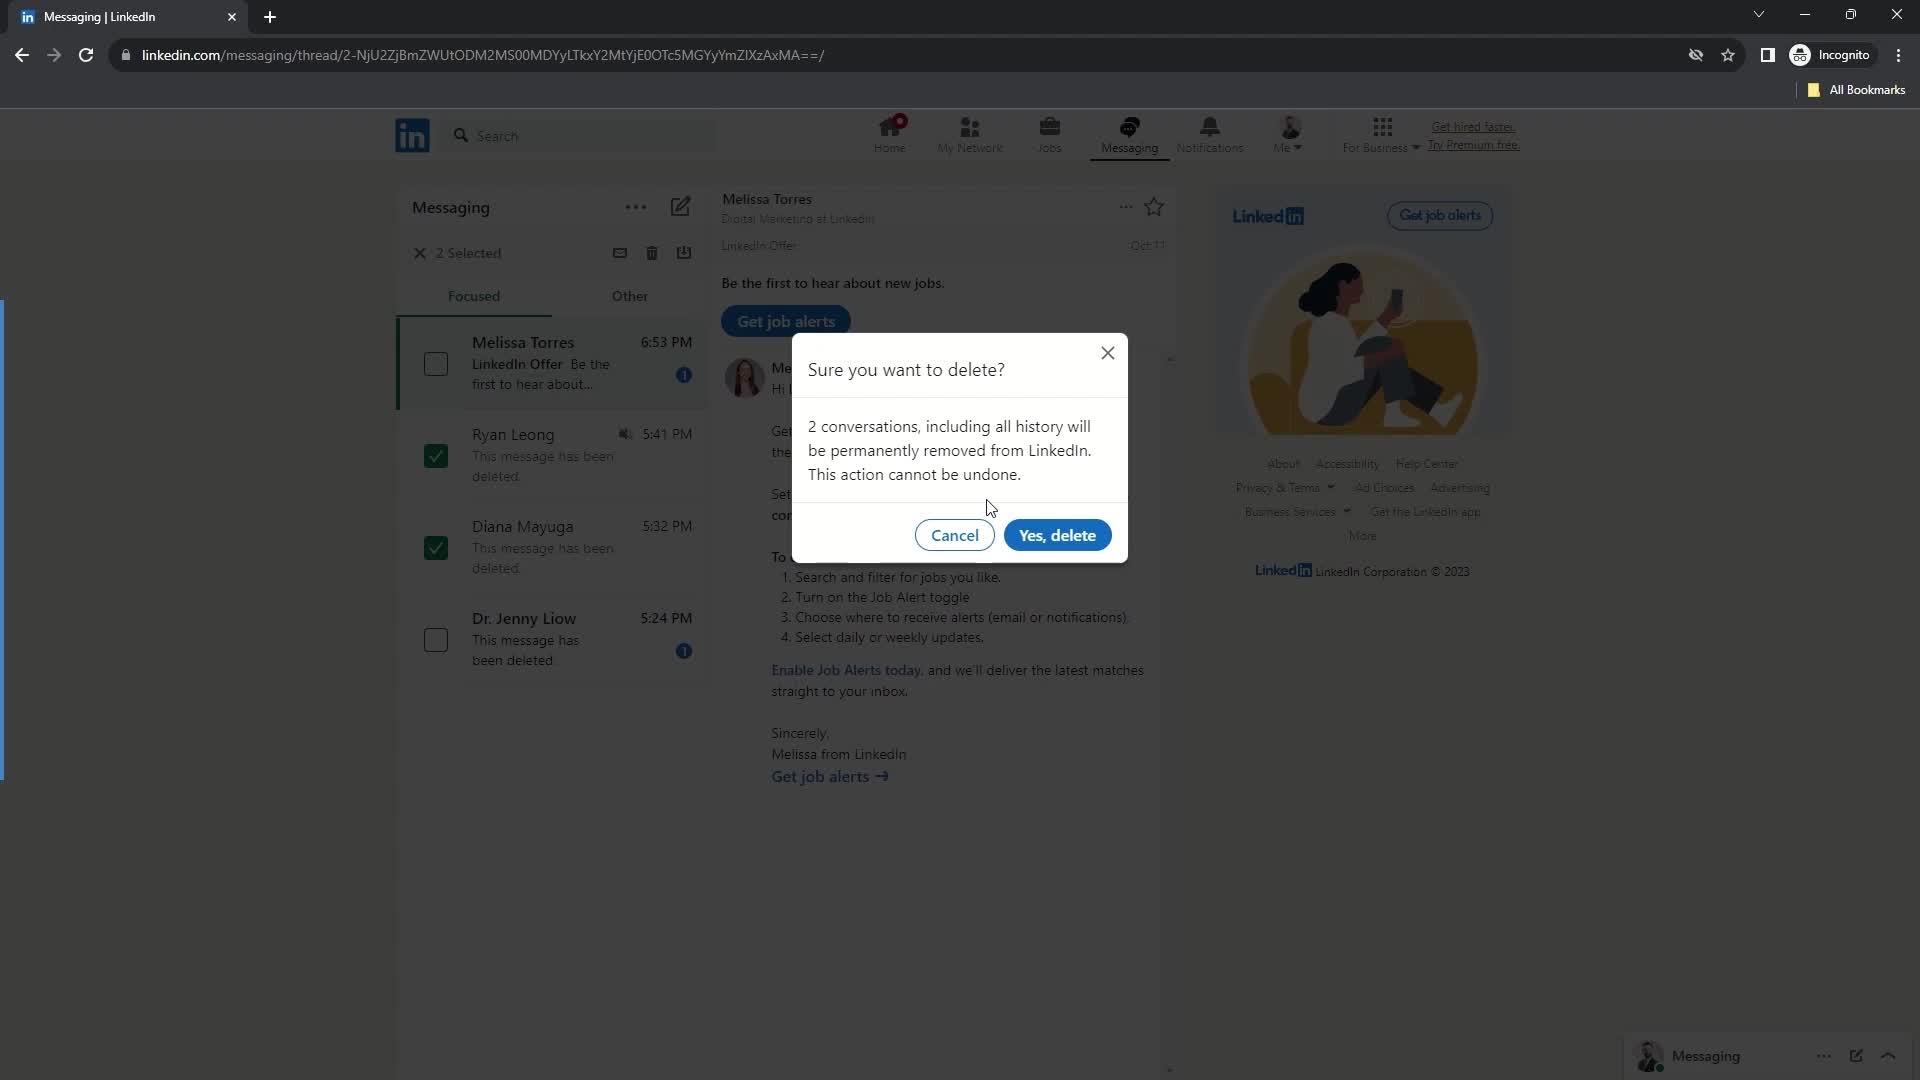Open LinkedIn logo in ad panel
The height and width of the screenshot is (1080, 1920).
(x=1267, y=216)
